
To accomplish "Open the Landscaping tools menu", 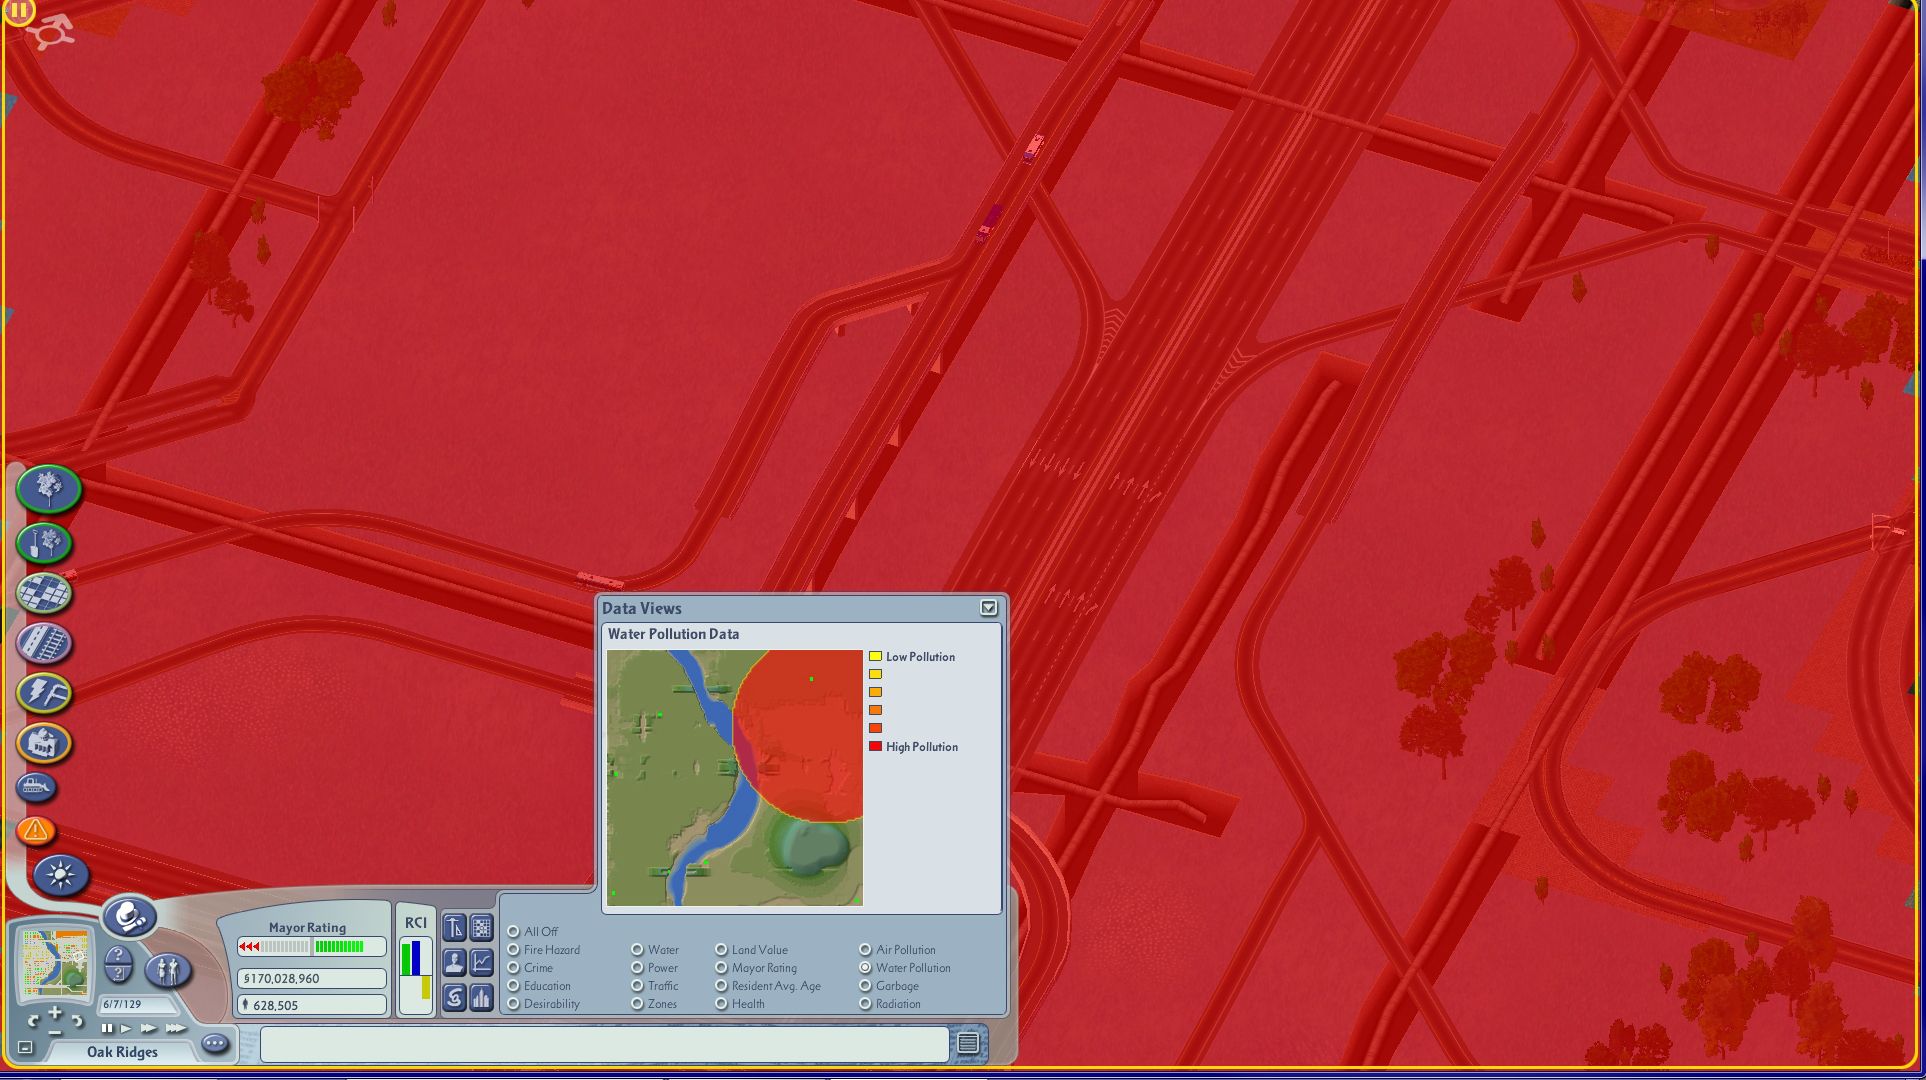I will [x=47, y=488].
